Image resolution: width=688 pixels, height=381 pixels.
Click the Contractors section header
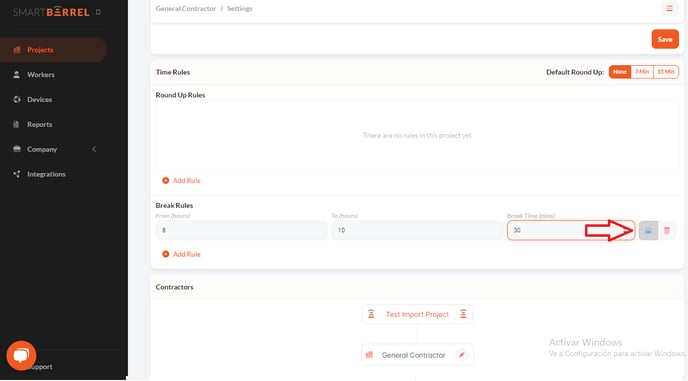click(174, 287)
